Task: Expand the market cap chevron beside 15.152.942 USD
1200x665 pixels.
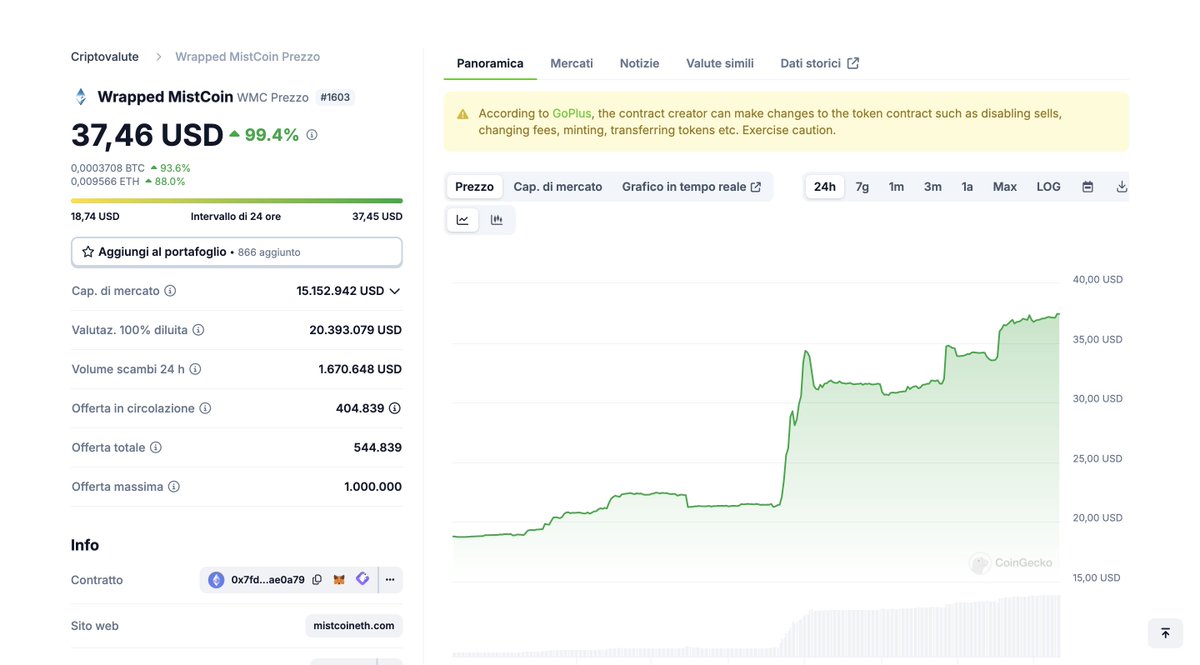Action: [395, 291]
